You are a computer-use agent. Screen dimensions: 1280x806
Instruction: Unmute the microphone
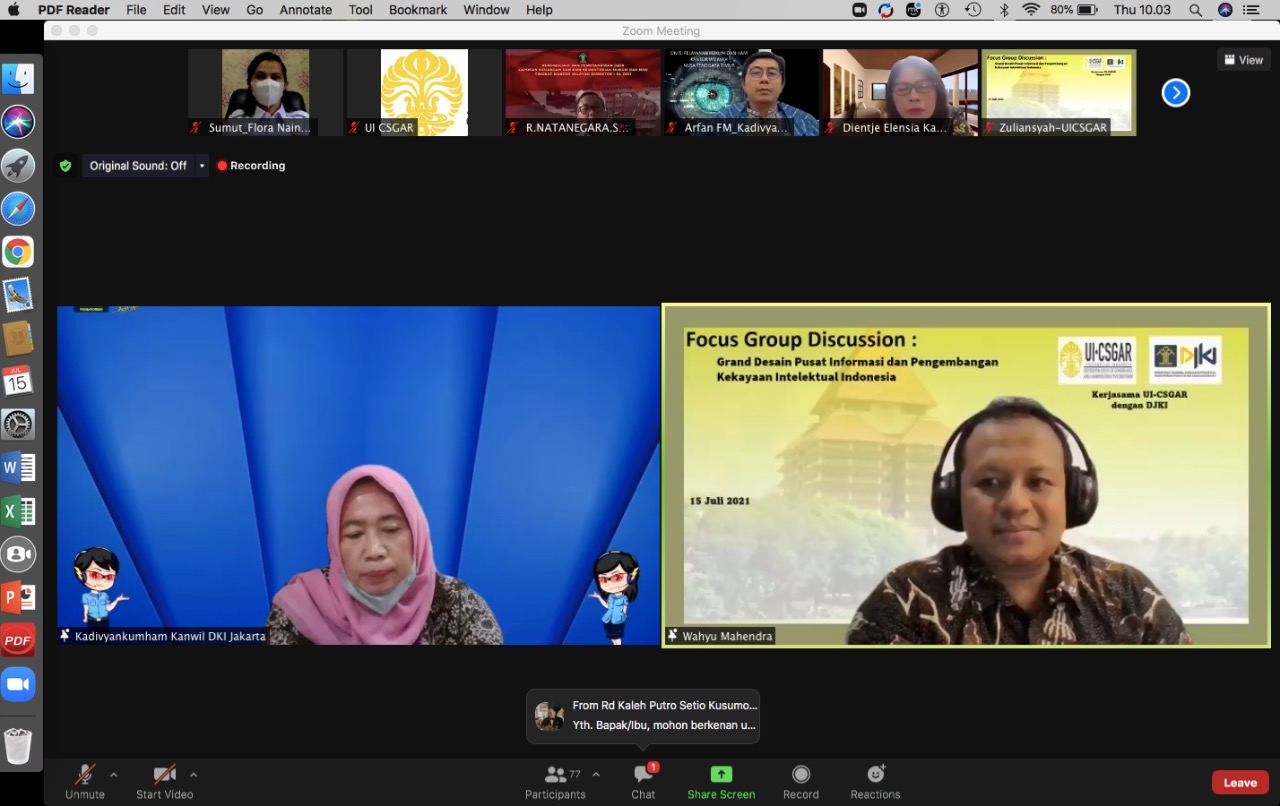(85, 775)
